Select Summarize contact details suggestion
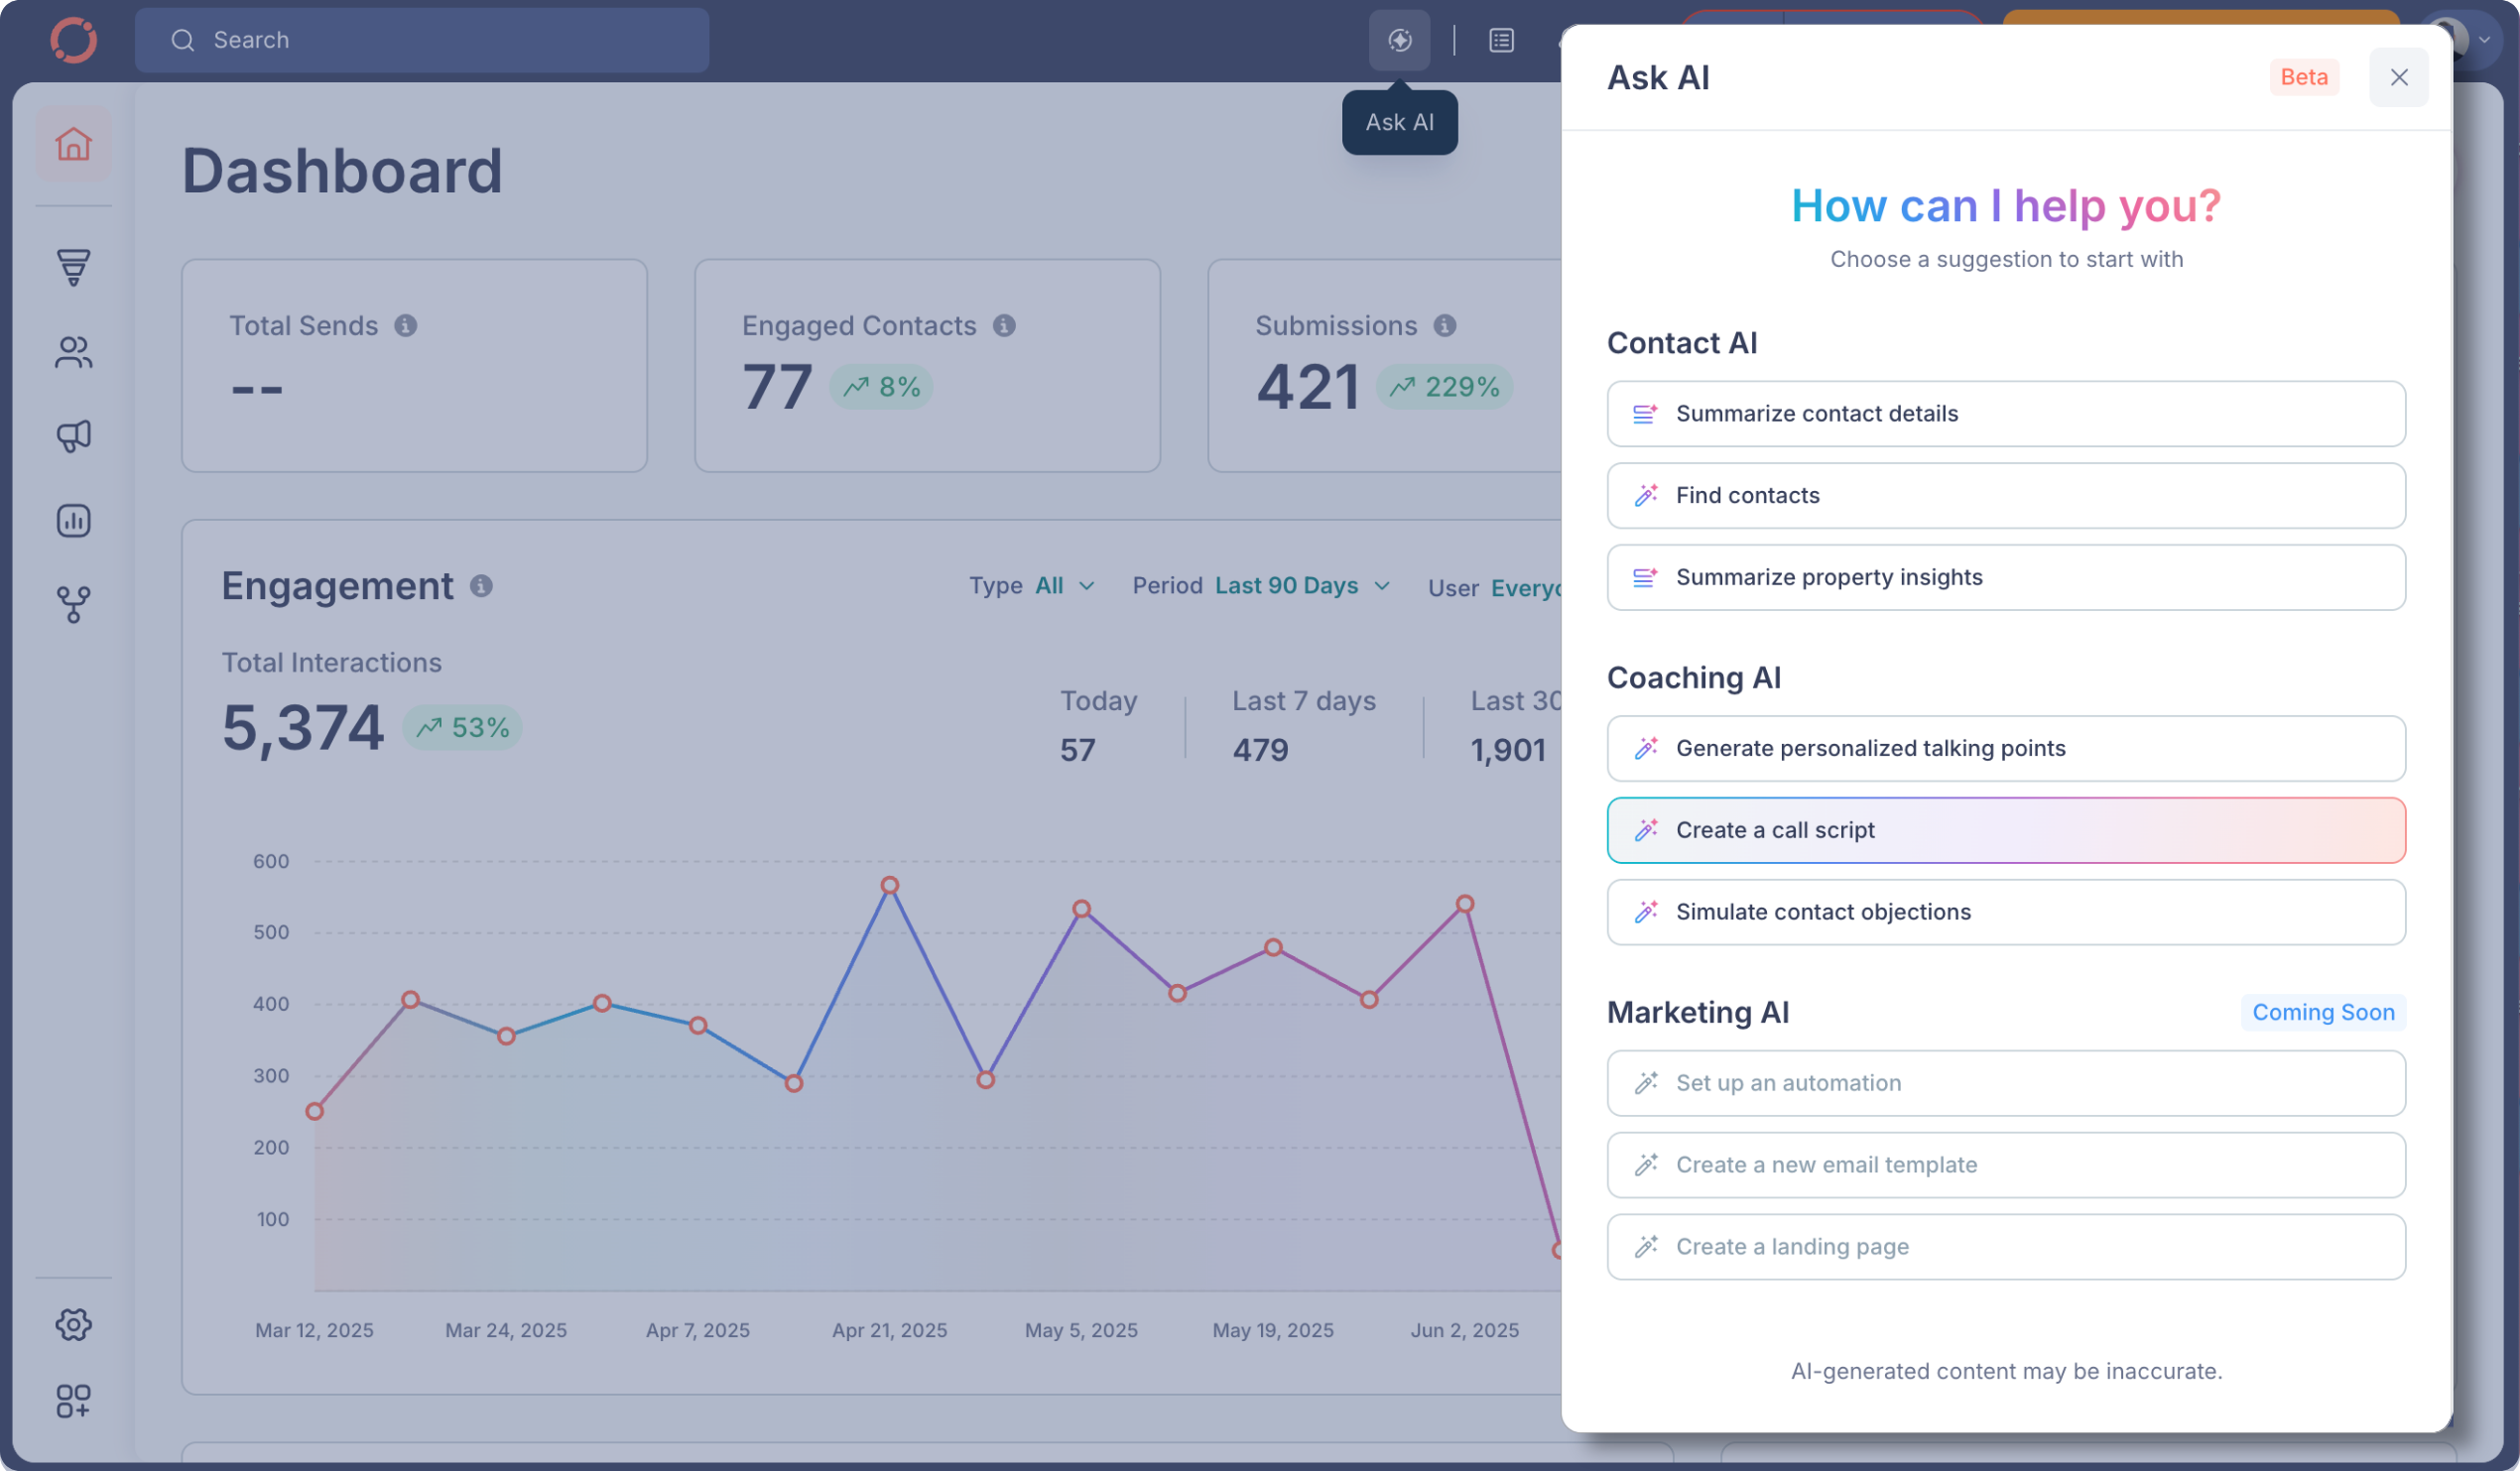The image size is (2520, 1471). point(2005,413)
